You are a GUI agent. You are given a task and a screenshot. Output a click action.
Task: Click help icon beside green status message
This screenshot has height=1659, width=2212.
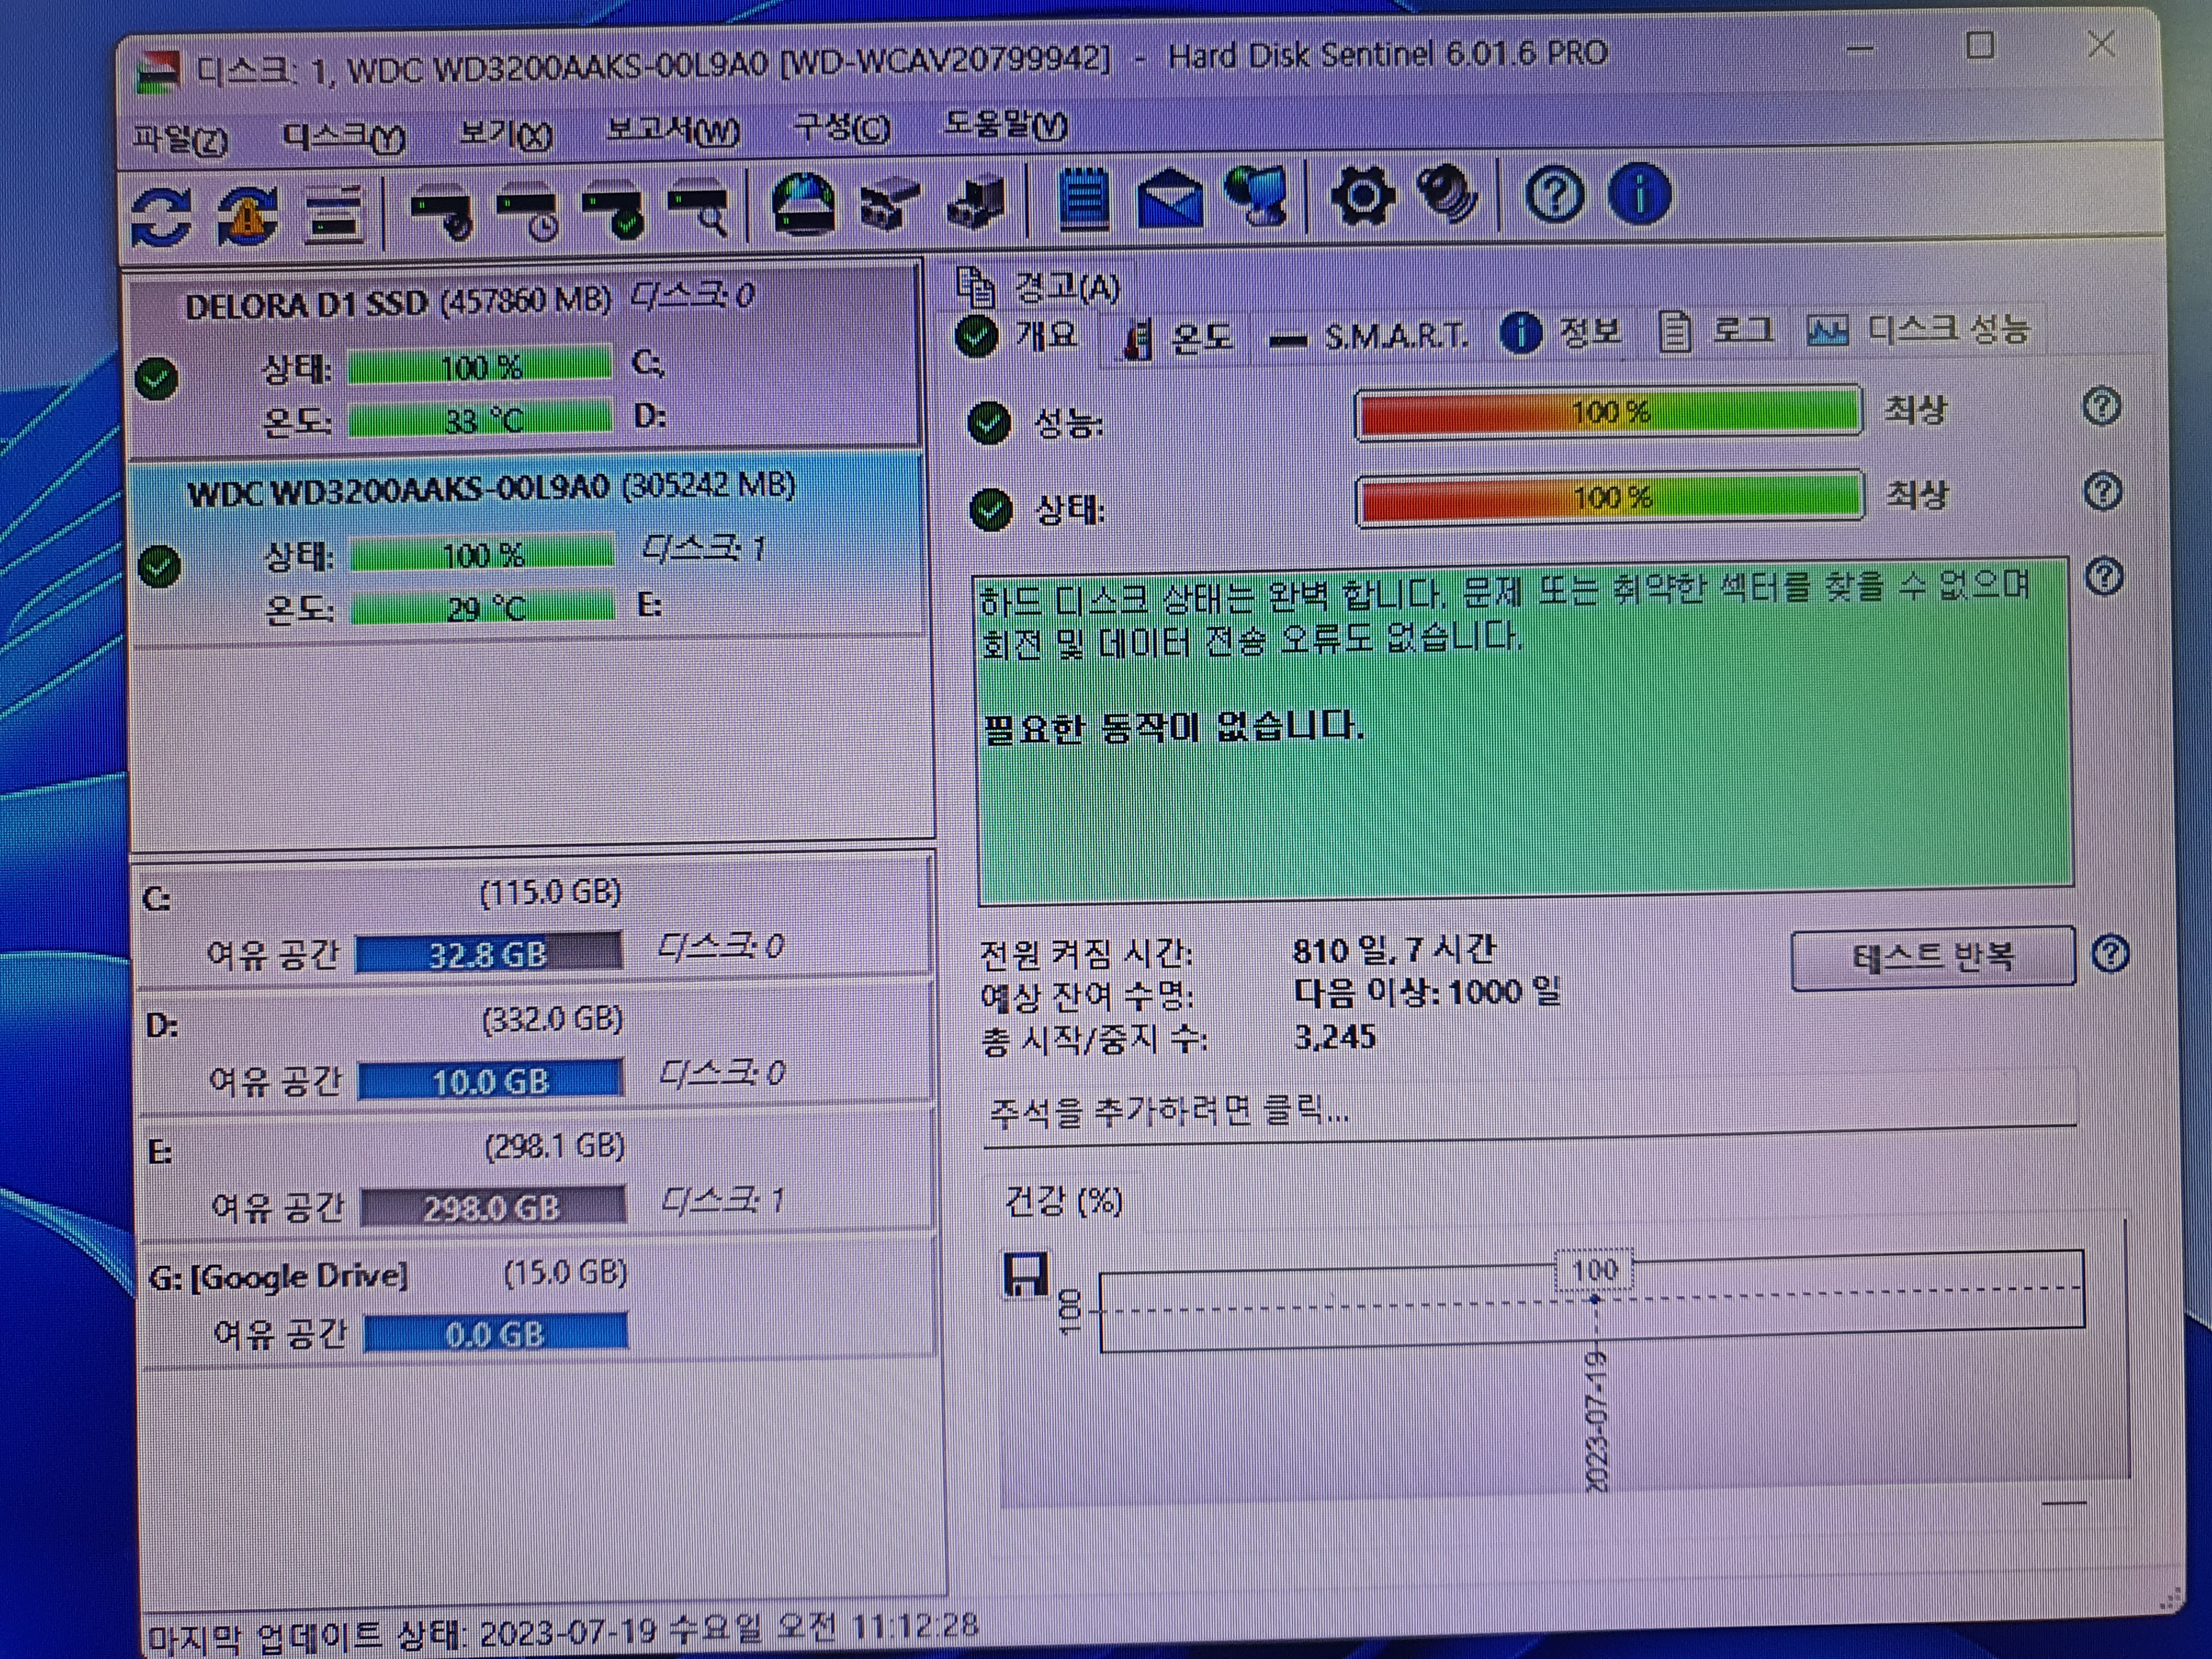[x=2104, y=577]
